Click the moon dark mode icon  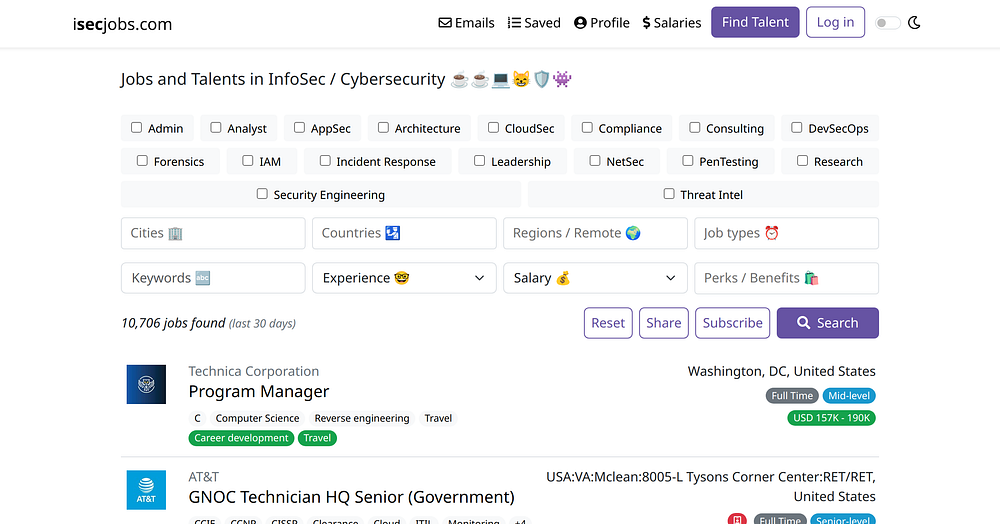tap(914, 23)
